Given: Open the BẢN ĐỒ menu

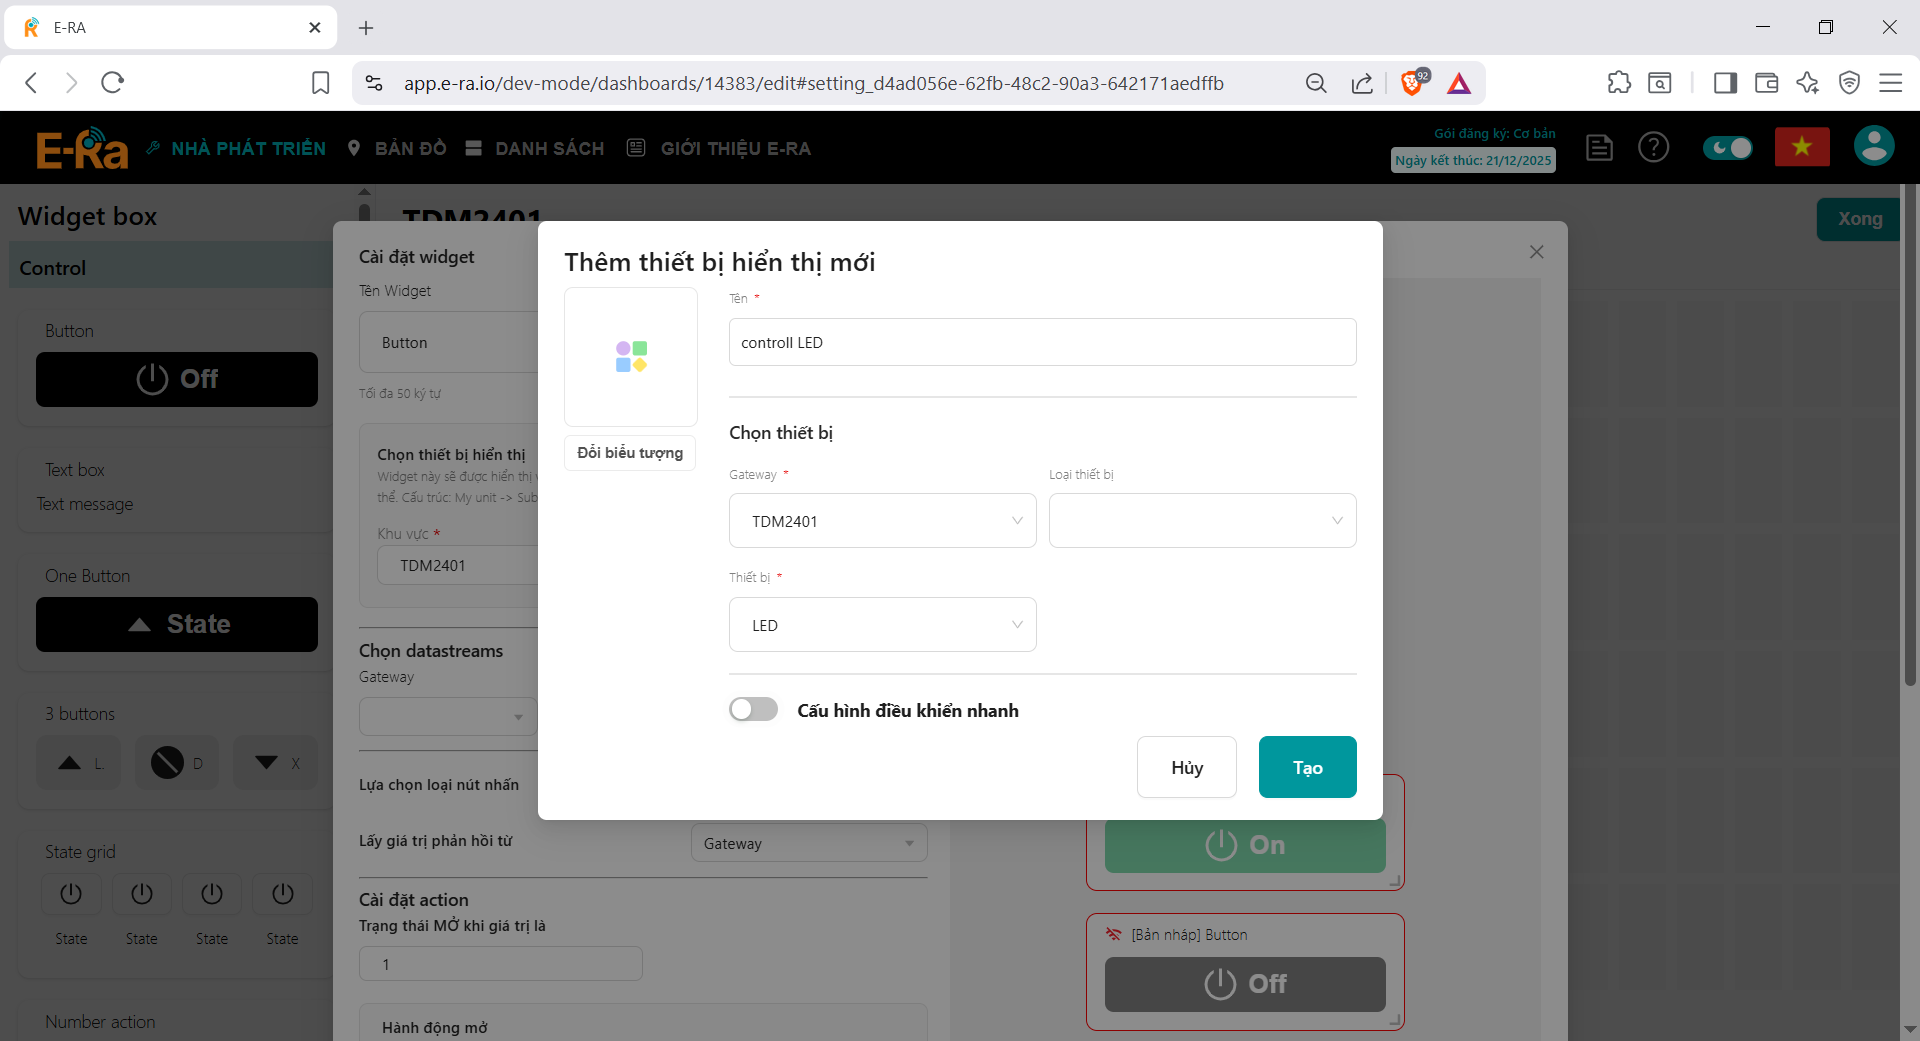Looking at the screenshot, I should (397, 149).
